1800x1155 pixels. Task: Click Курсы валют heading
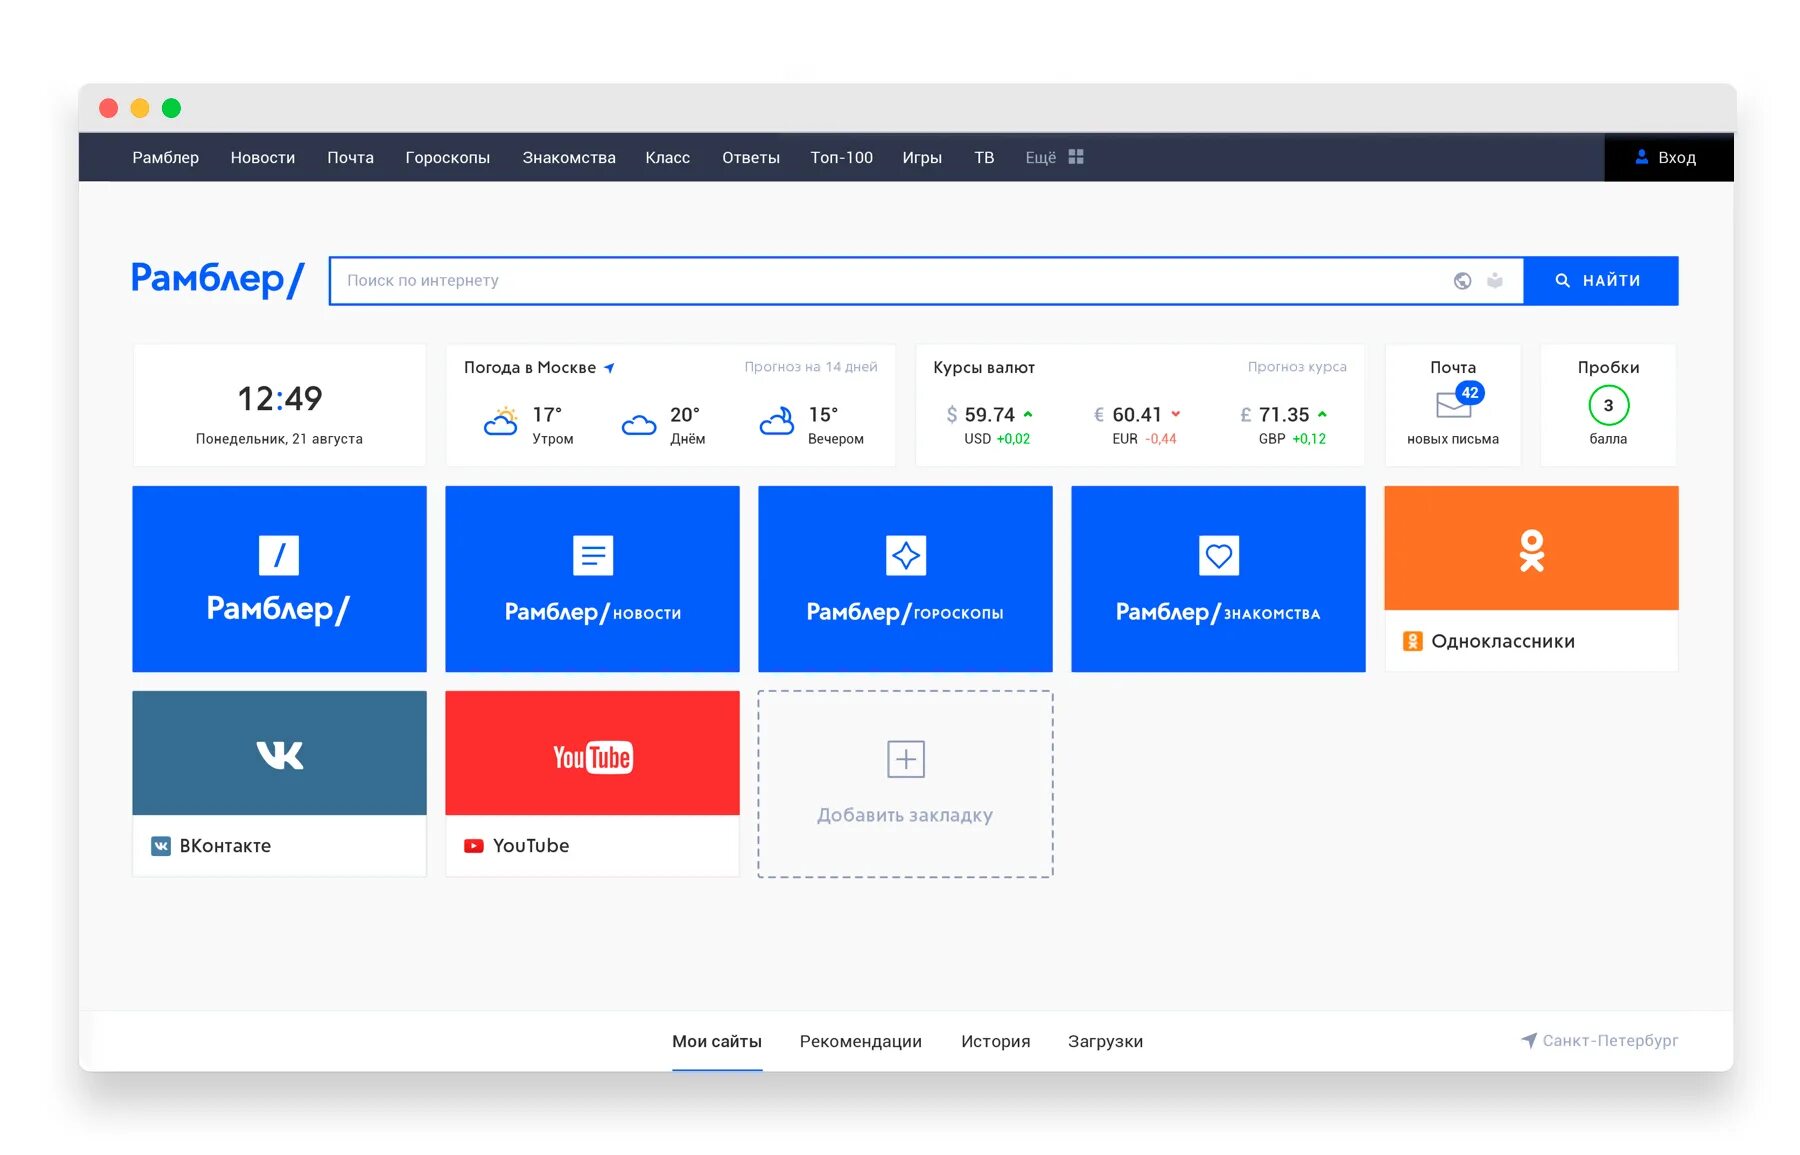click(984, 367)
